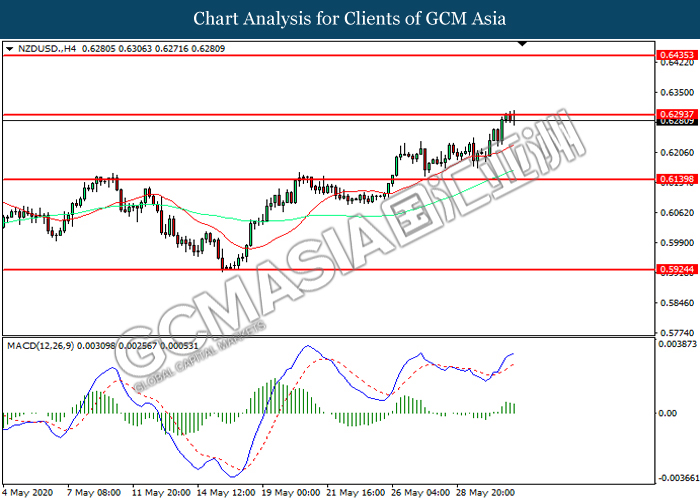Click the 19 May 00:00 date label

291,493
